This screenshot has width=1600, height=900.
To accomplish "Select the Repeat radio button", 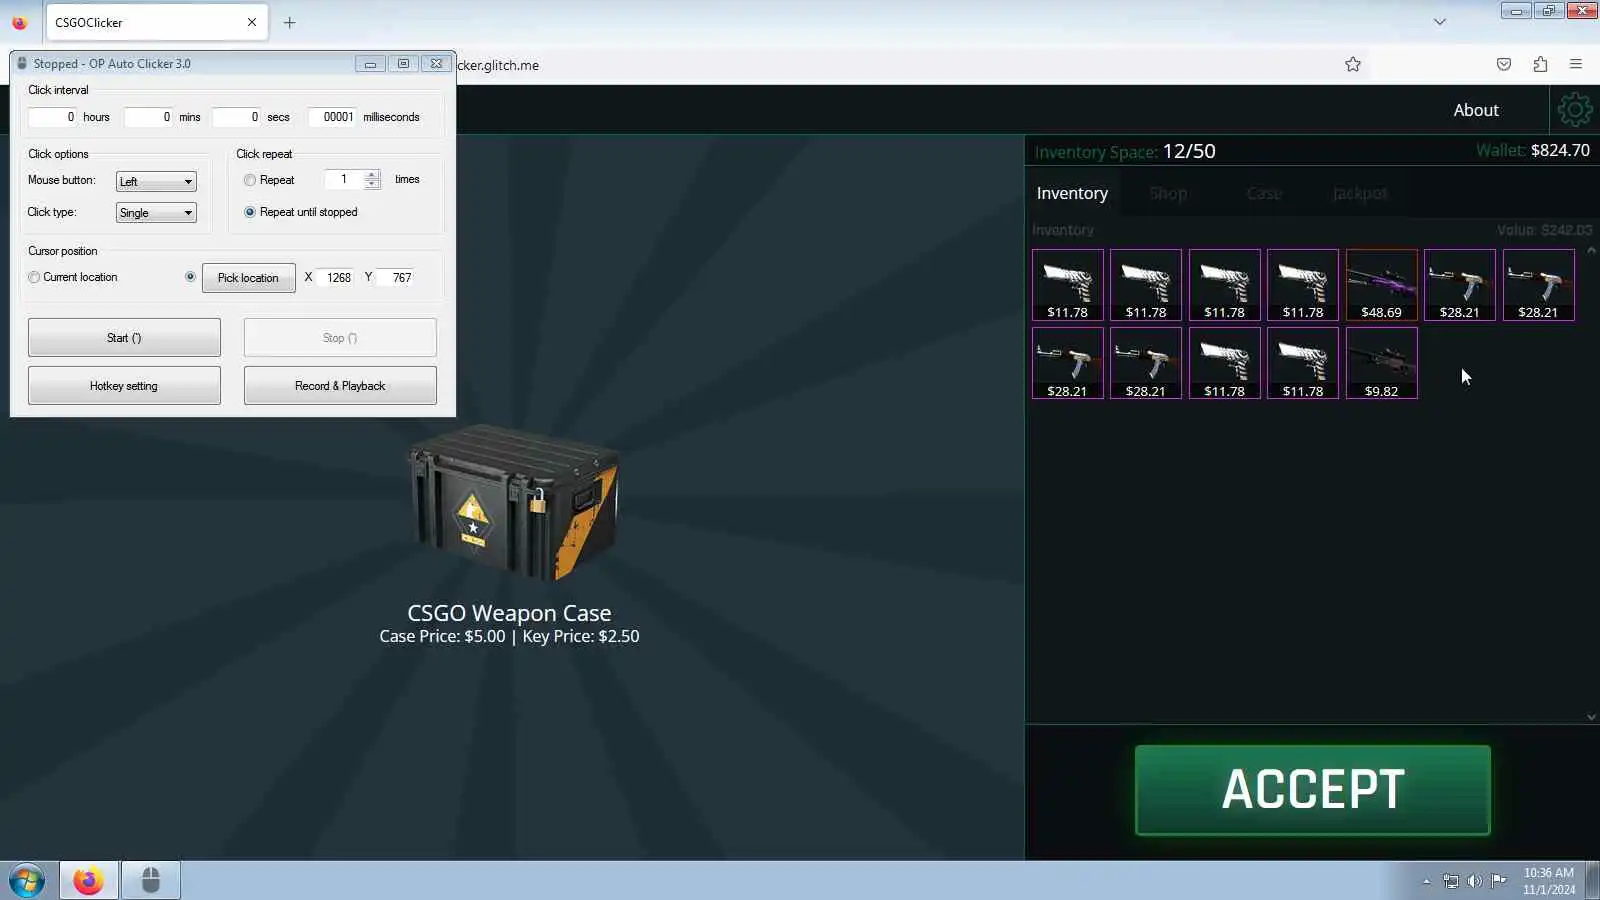I will [x=250, y=180].
